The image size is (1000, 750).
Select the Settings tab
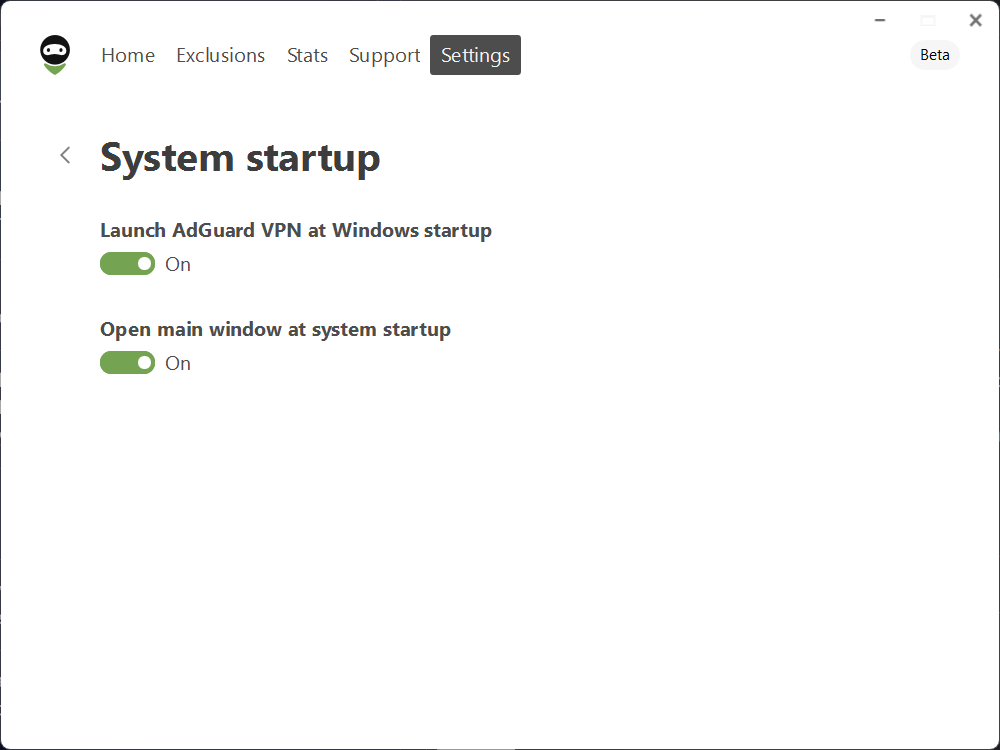(x=475, y=55)
